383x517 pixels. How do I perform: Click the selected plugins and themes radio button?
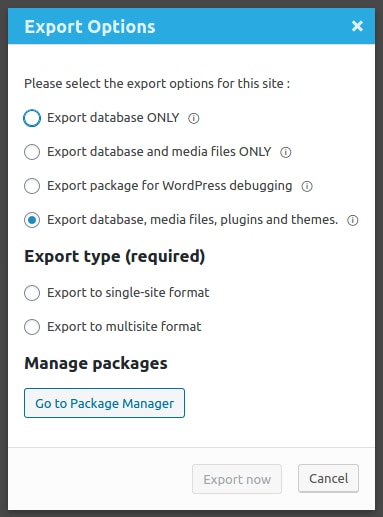(32, 220)
